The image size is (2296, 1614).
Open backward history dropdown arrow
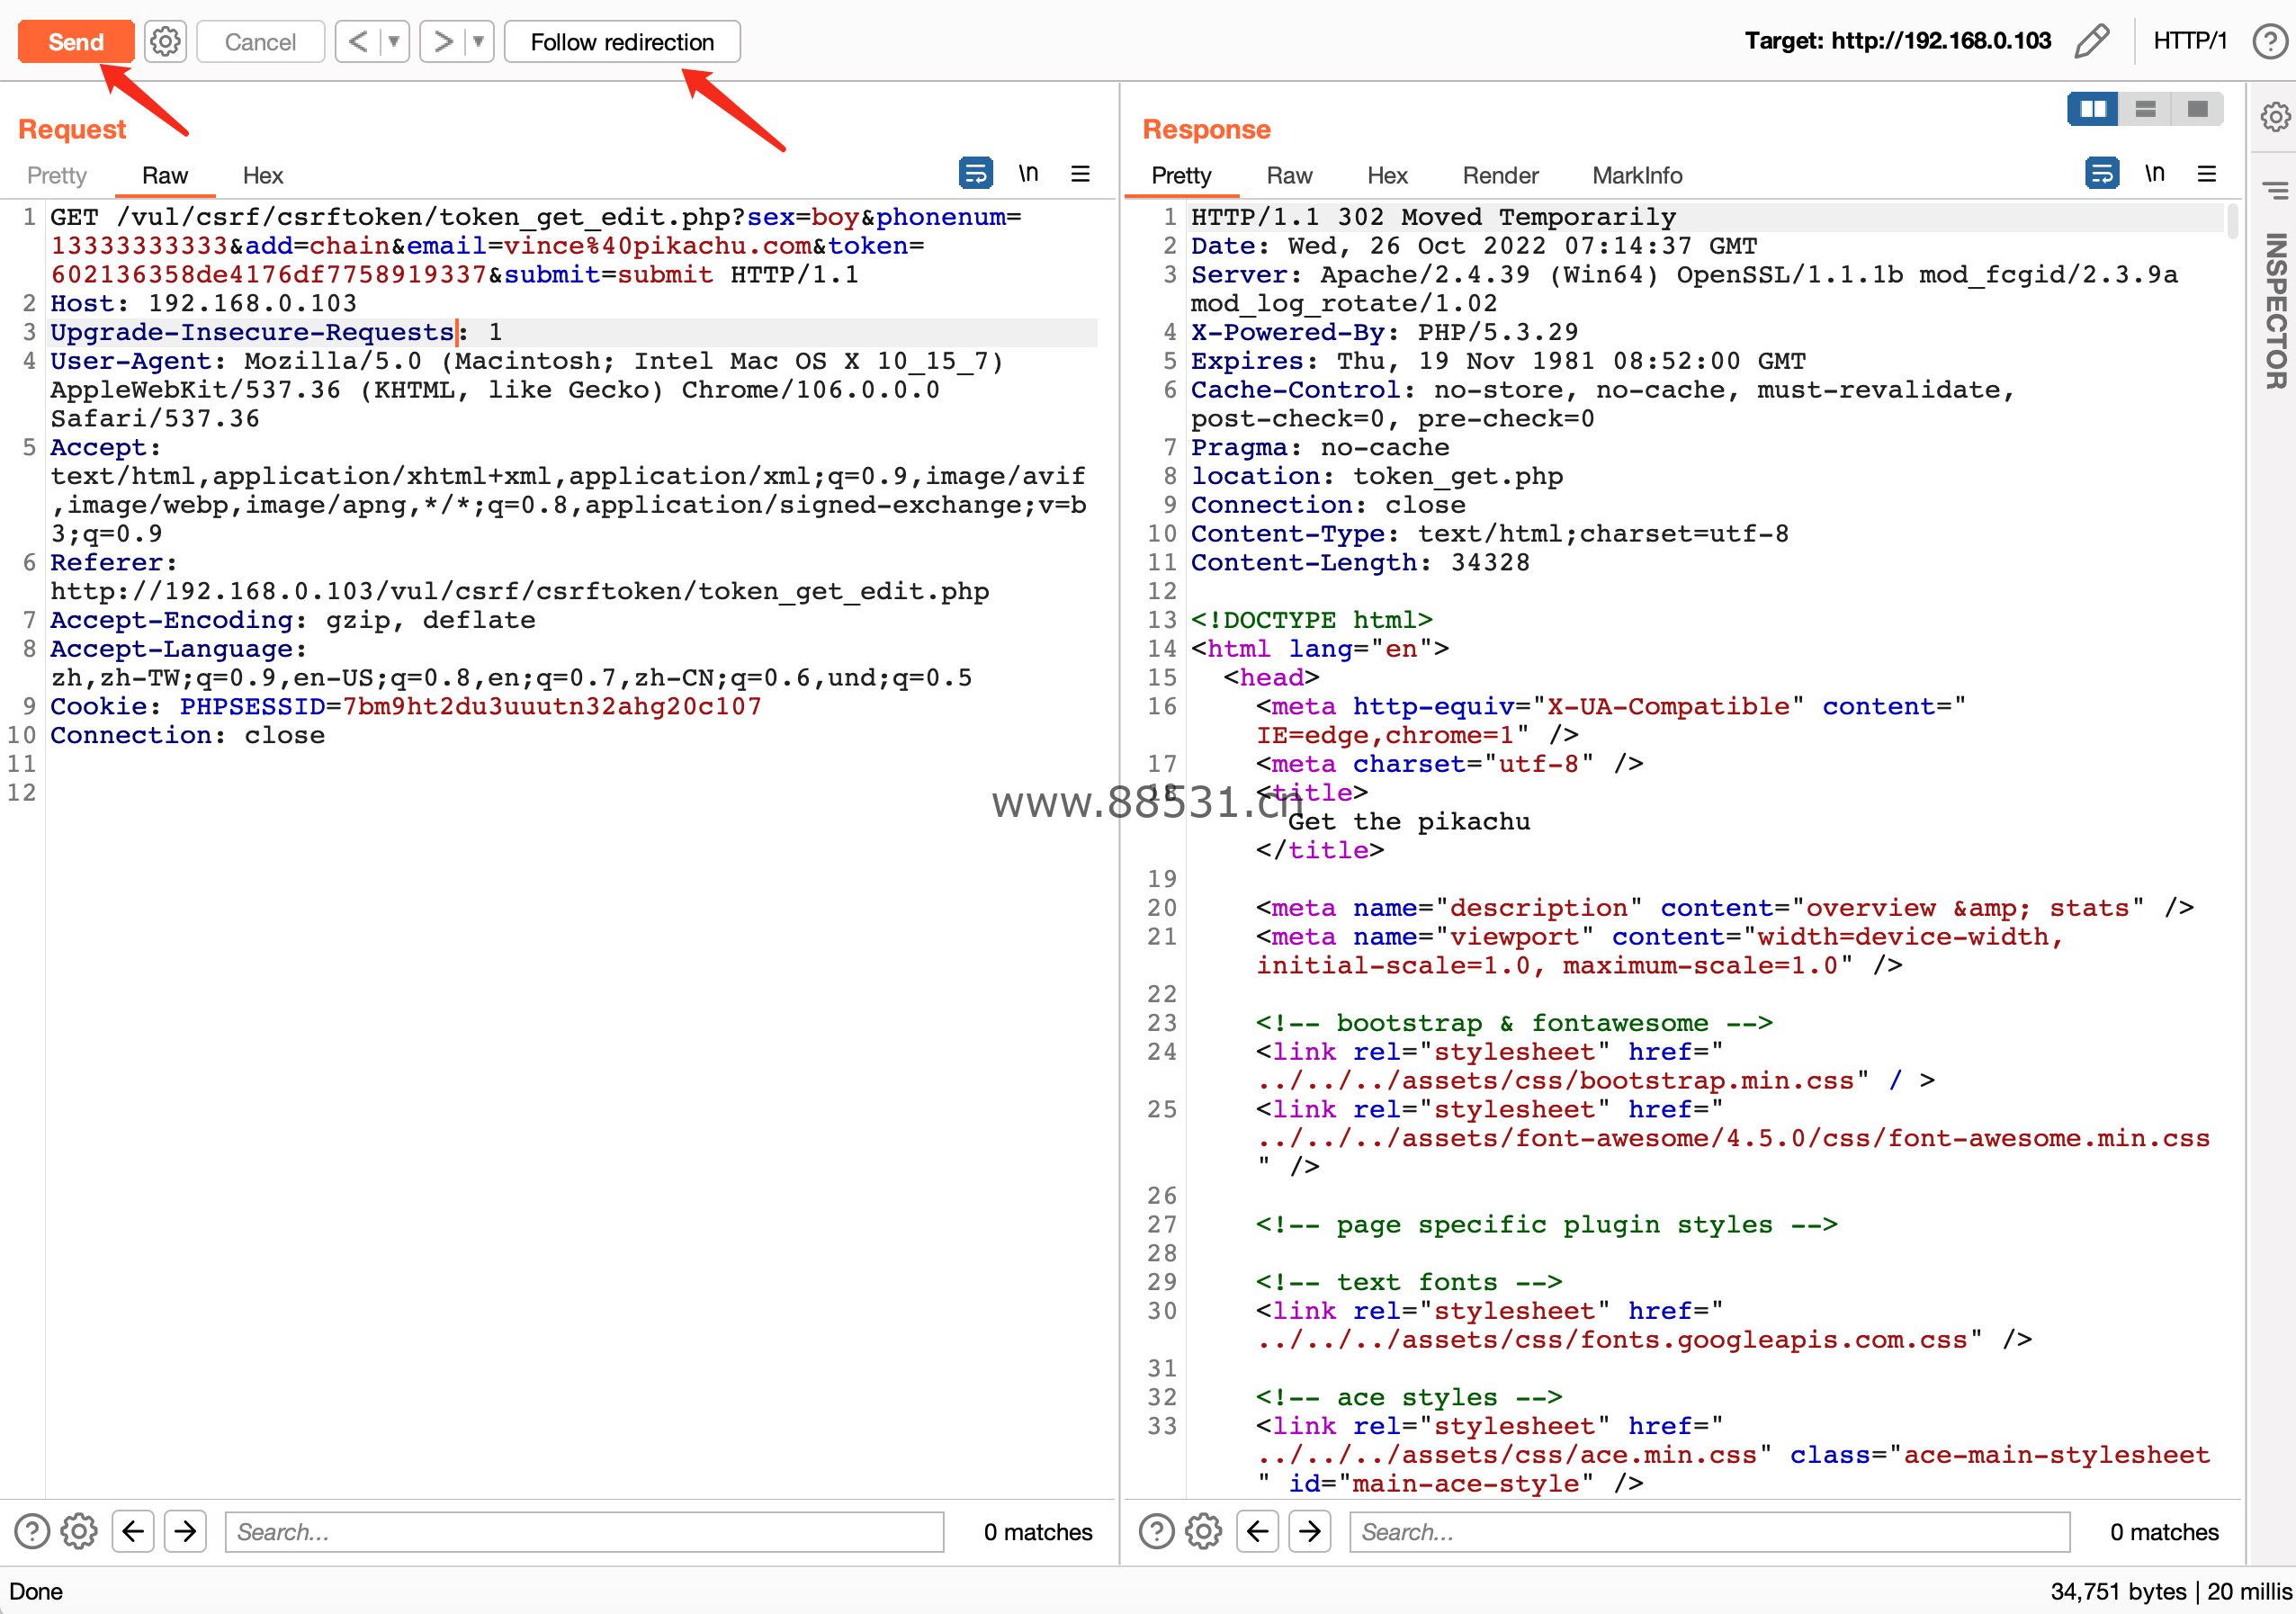394,42
